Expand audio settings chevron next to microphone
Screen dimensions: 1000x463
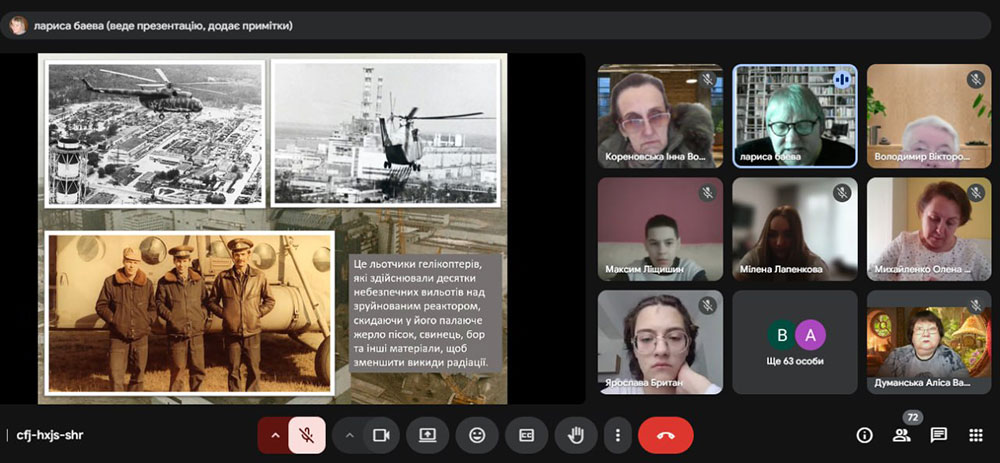pos(274,435)
